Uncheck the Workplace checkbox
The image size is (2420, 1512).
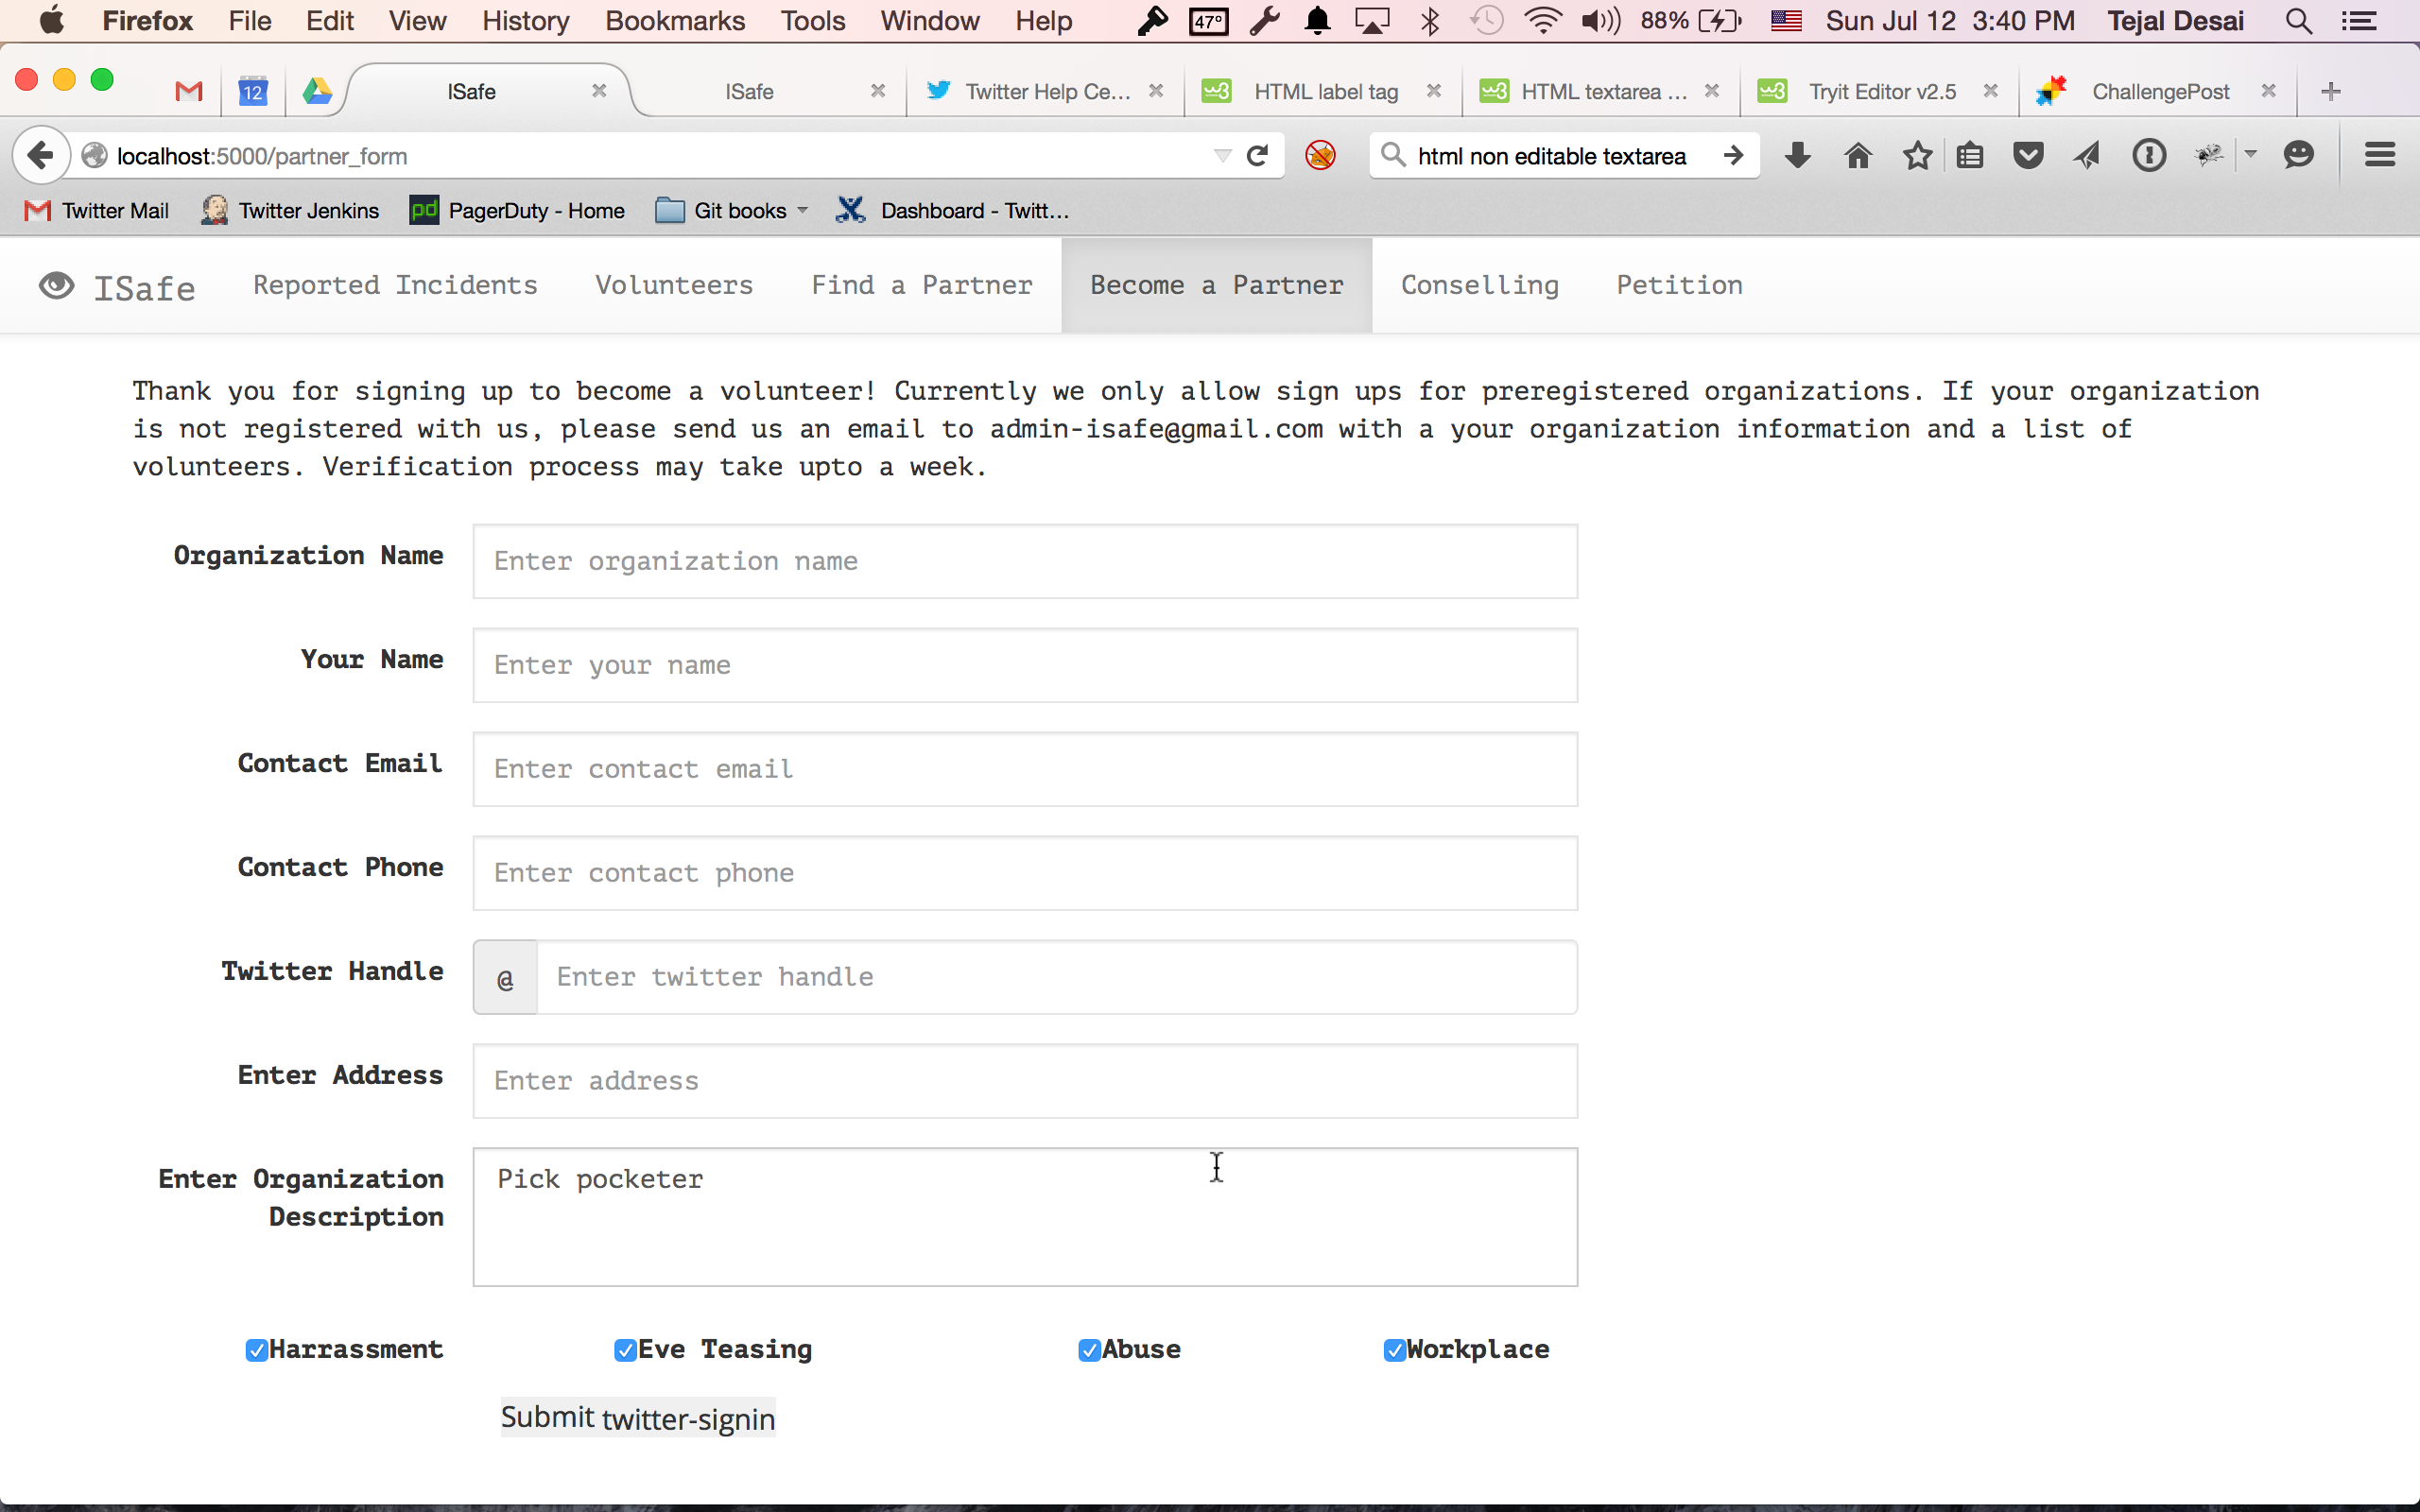tap(1394, 1350)
